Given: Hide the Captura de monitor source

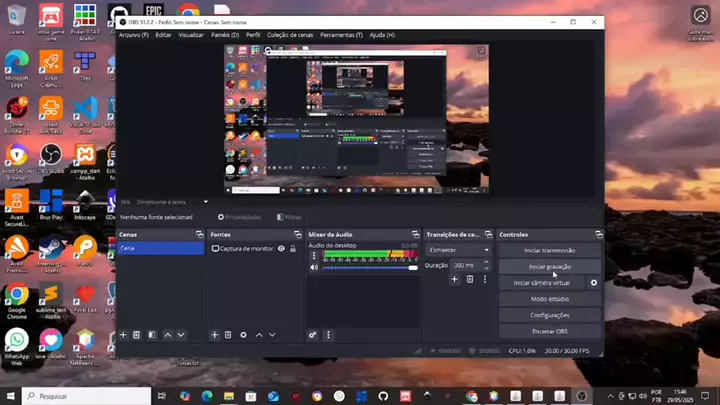Looking at the screenshot, I should [x=281, y=249].
